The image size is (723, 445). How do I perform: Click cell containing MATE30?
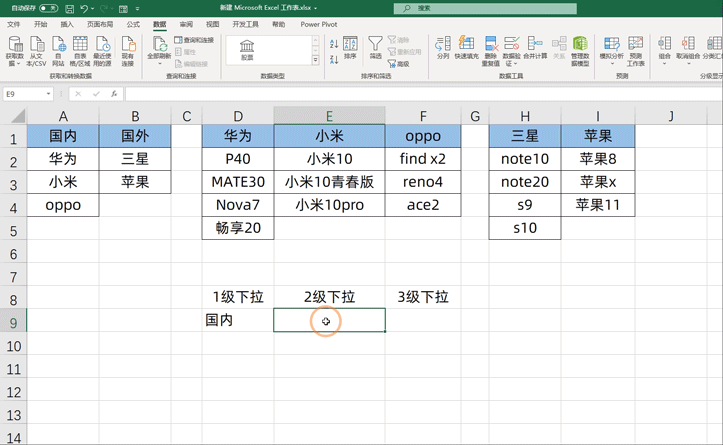238,182
